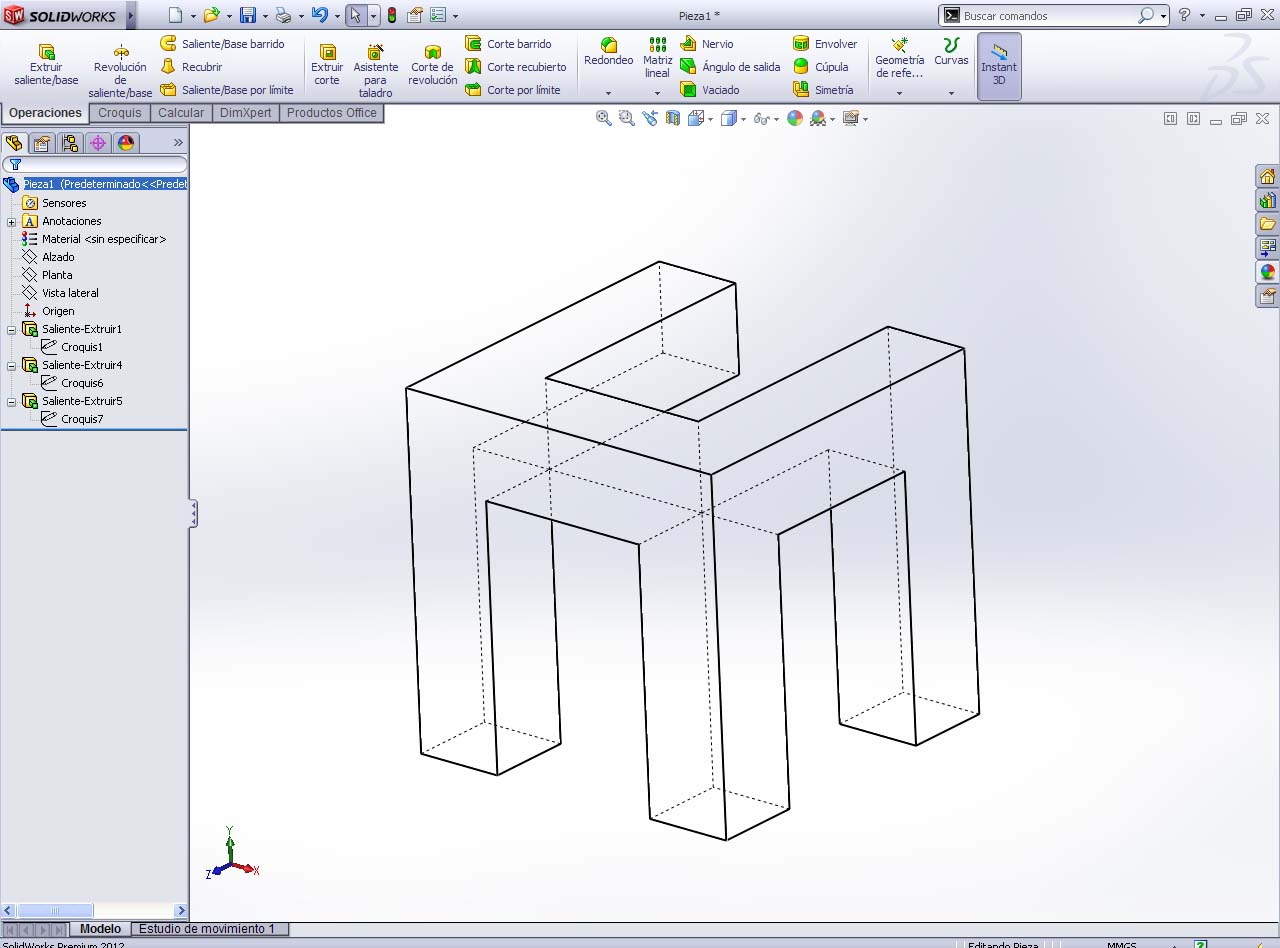The width and height of the screenshot is (1280, 948).
Task: Expand the Redondeo dropdown arrow
Action: pos(608,93)
